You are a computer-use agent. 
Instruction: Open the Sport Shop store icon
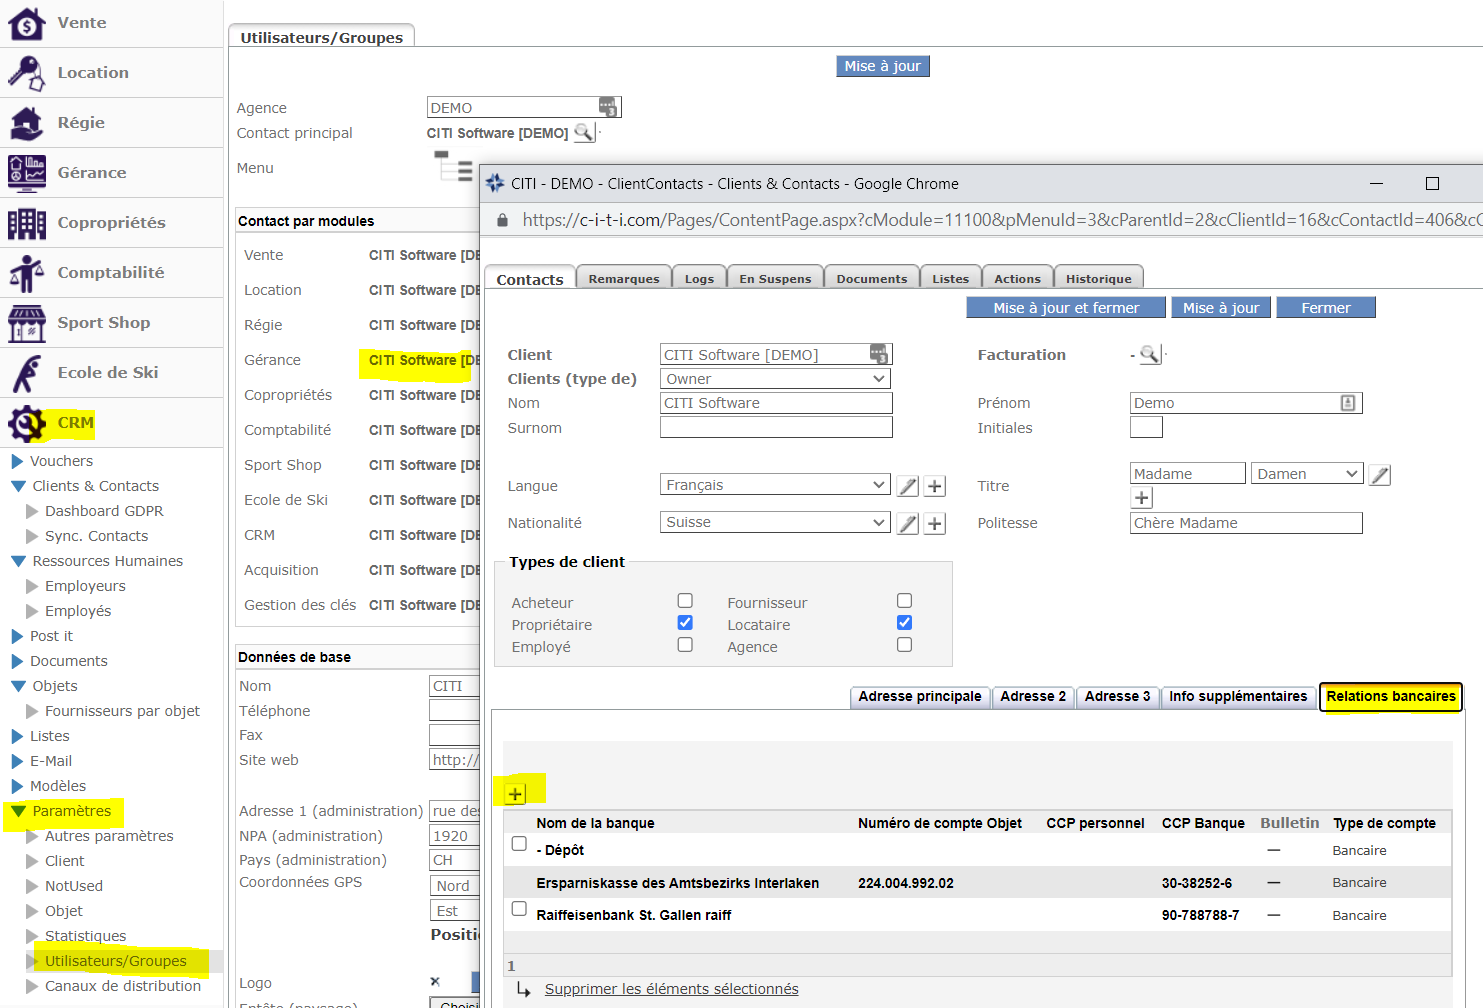pyautogui.click(x=27, y=322)
